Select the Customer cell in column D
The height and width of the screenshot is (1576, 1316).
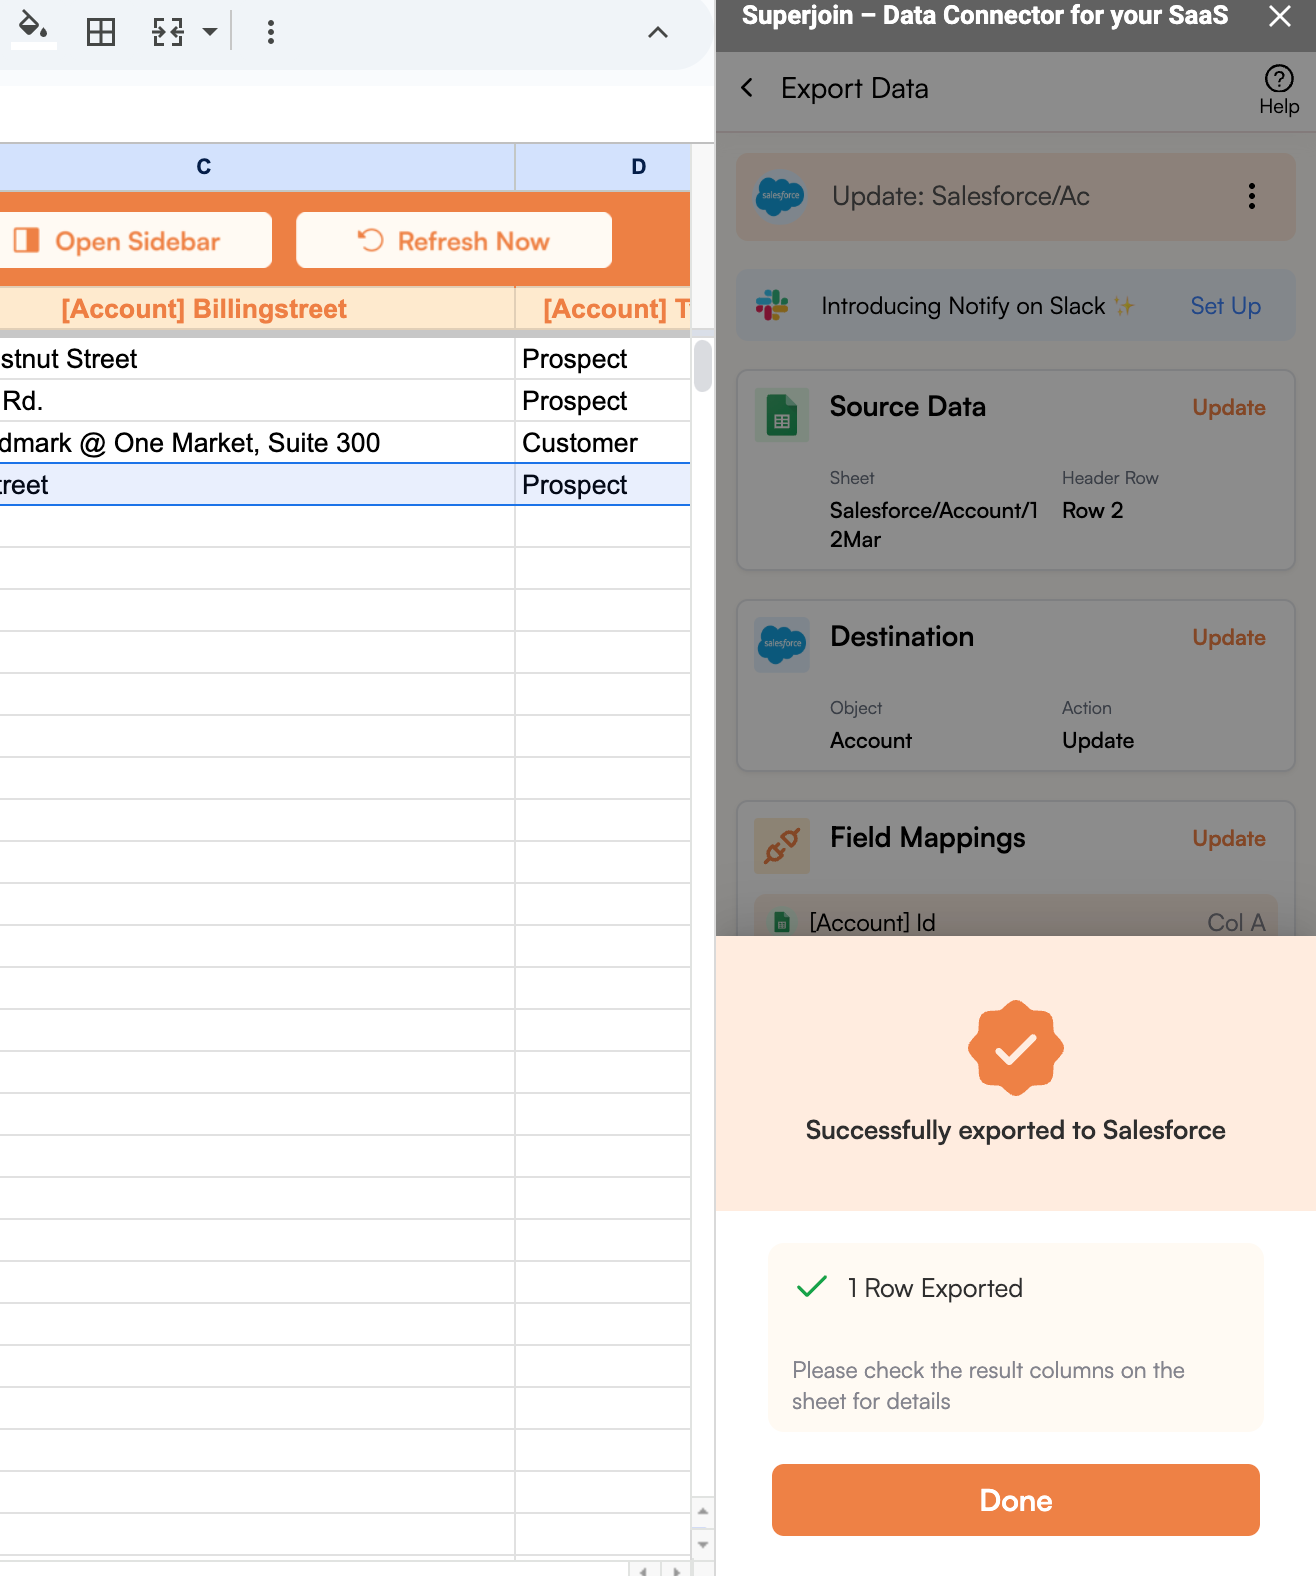[603, 443]
